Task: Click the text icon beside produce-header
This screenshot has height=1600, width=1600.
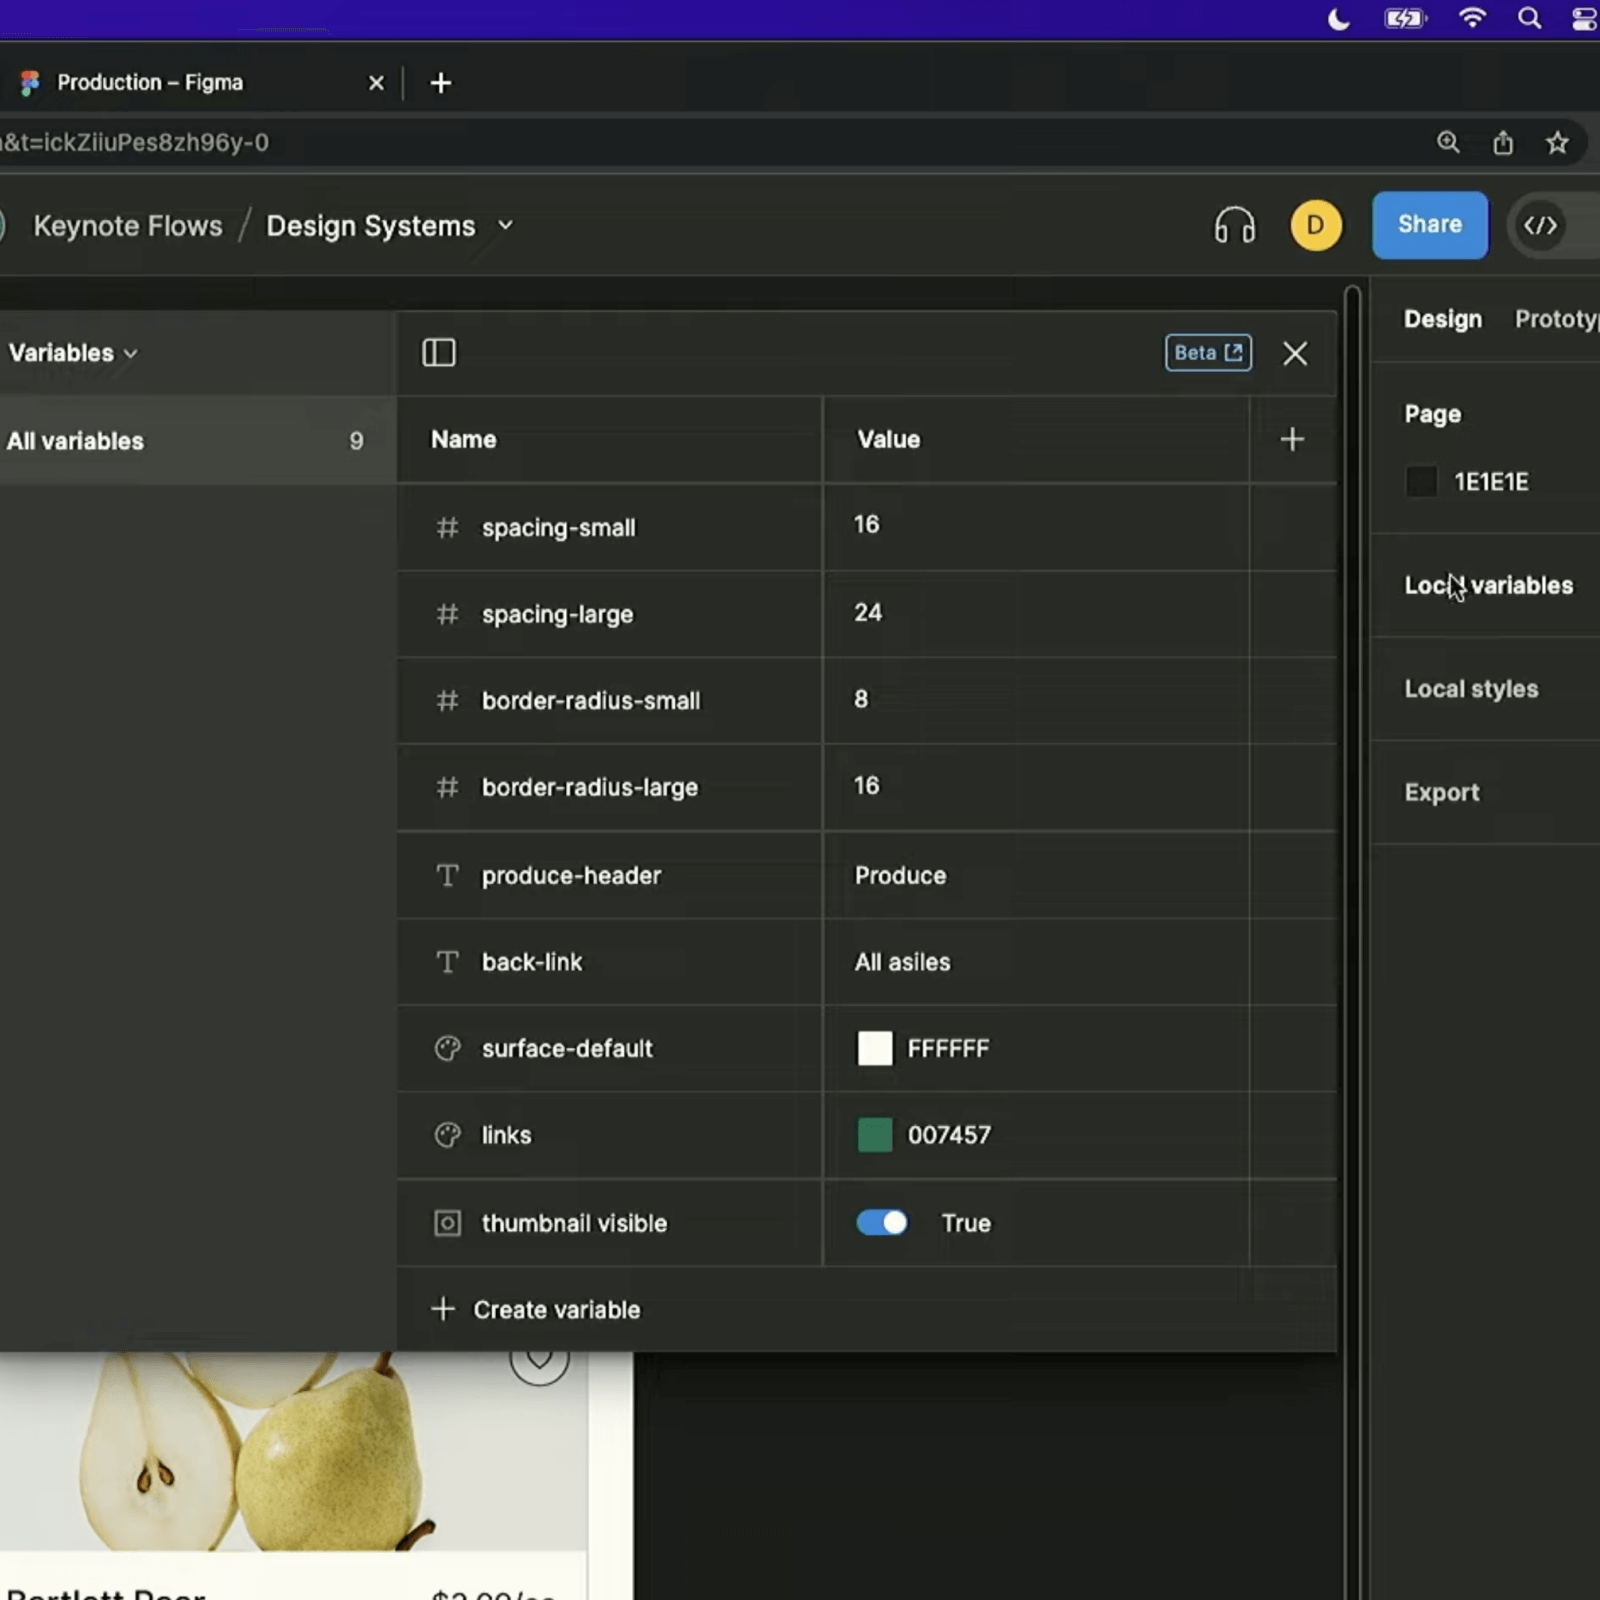Action: (x=447, y=875)
